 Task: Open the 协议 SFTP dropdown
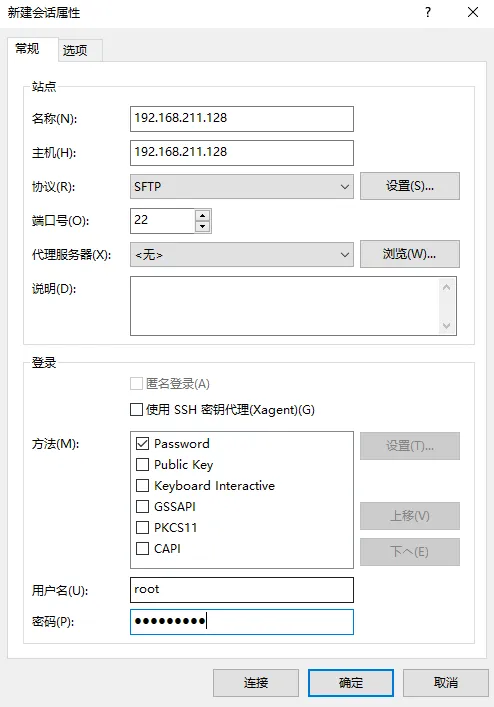(242, 187)
